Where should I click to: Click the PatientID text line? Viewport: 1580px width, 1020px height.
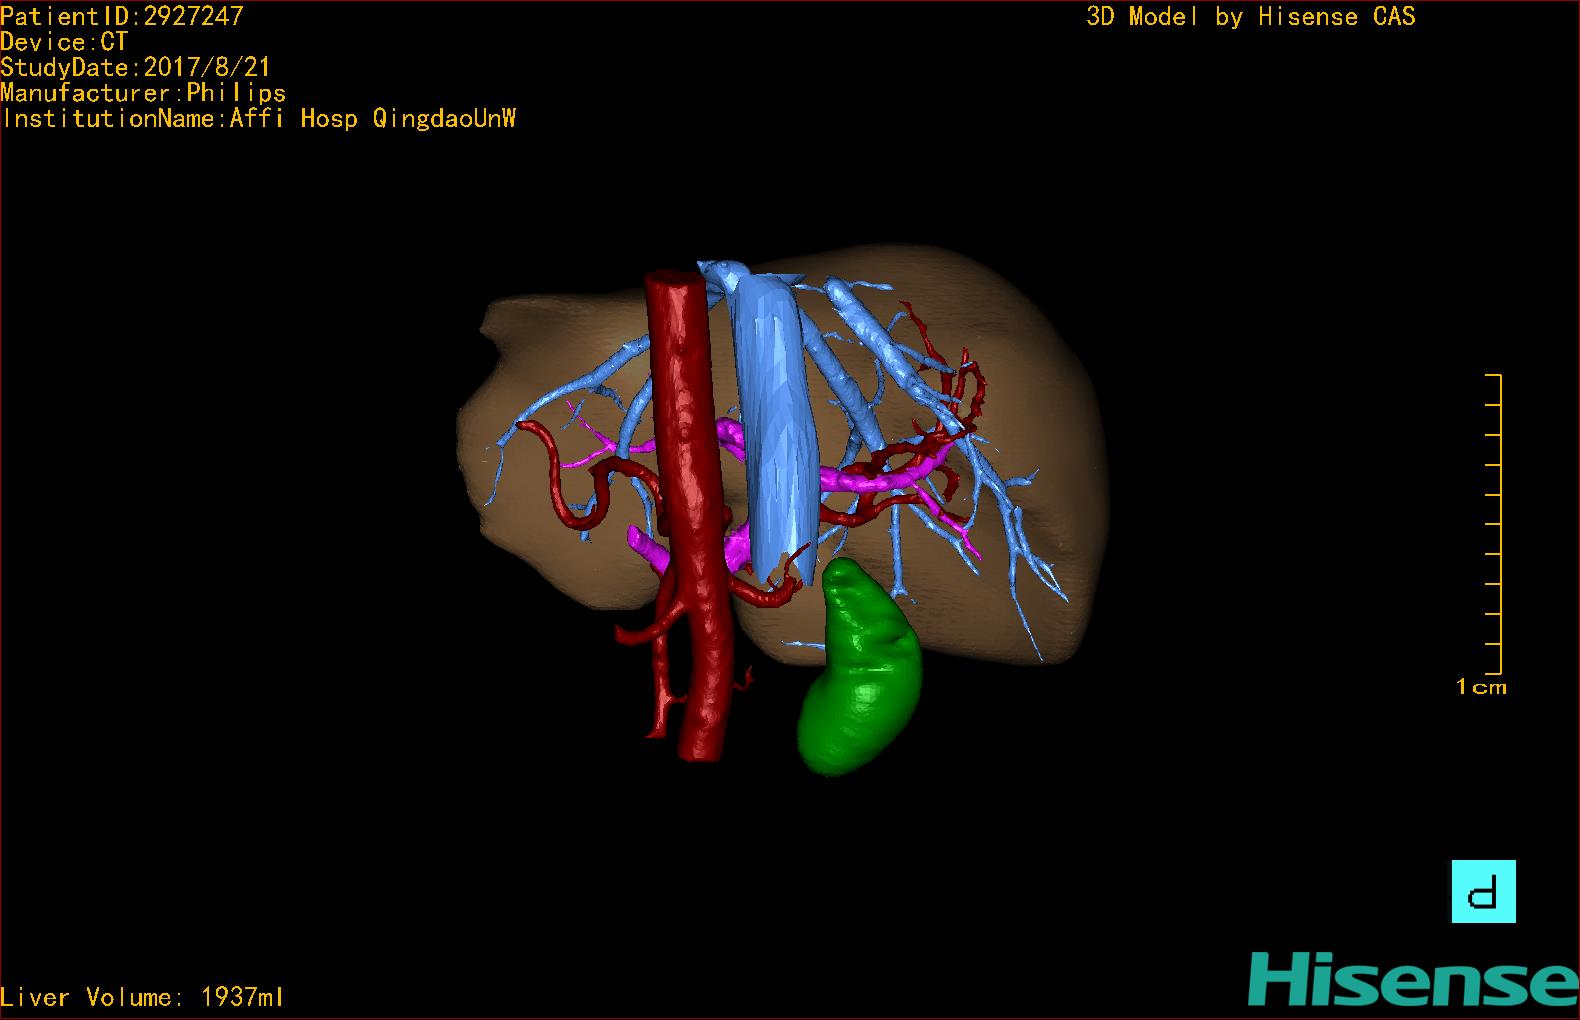122,16
